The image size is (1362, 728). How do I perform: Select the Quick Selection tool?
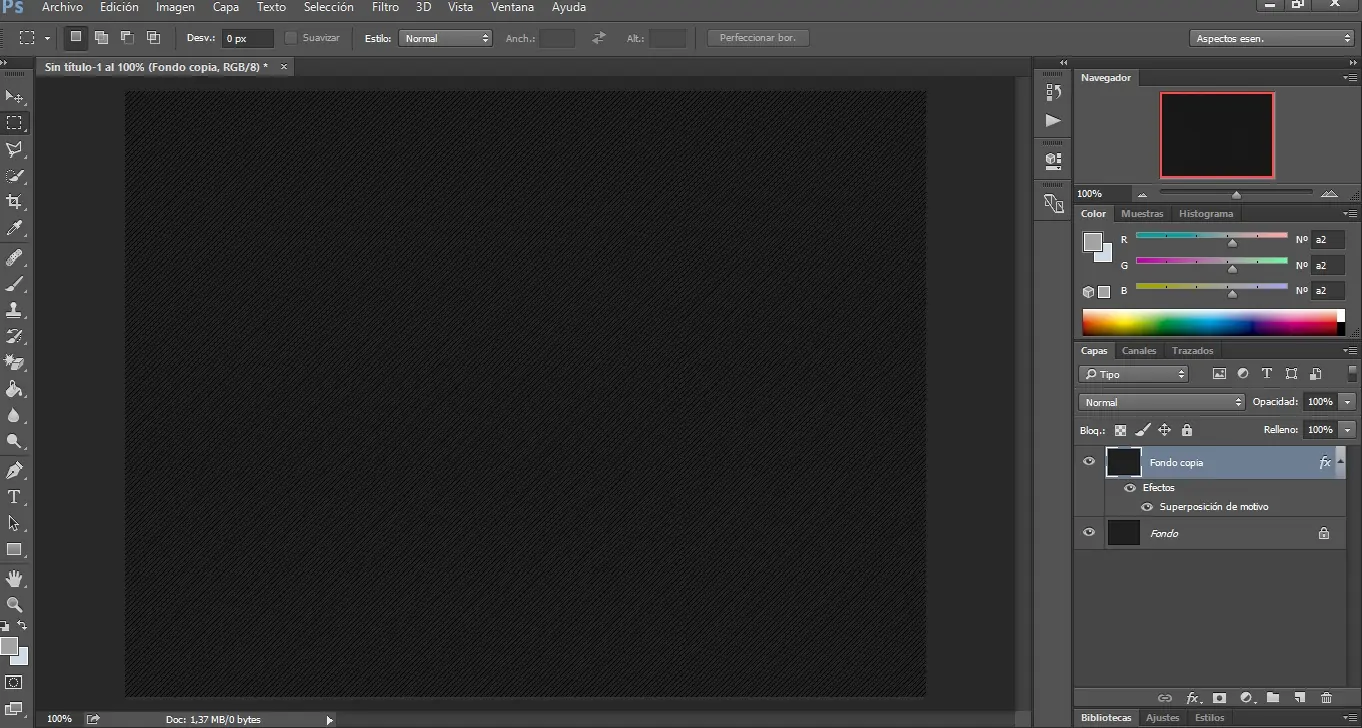tap(14, 176)
